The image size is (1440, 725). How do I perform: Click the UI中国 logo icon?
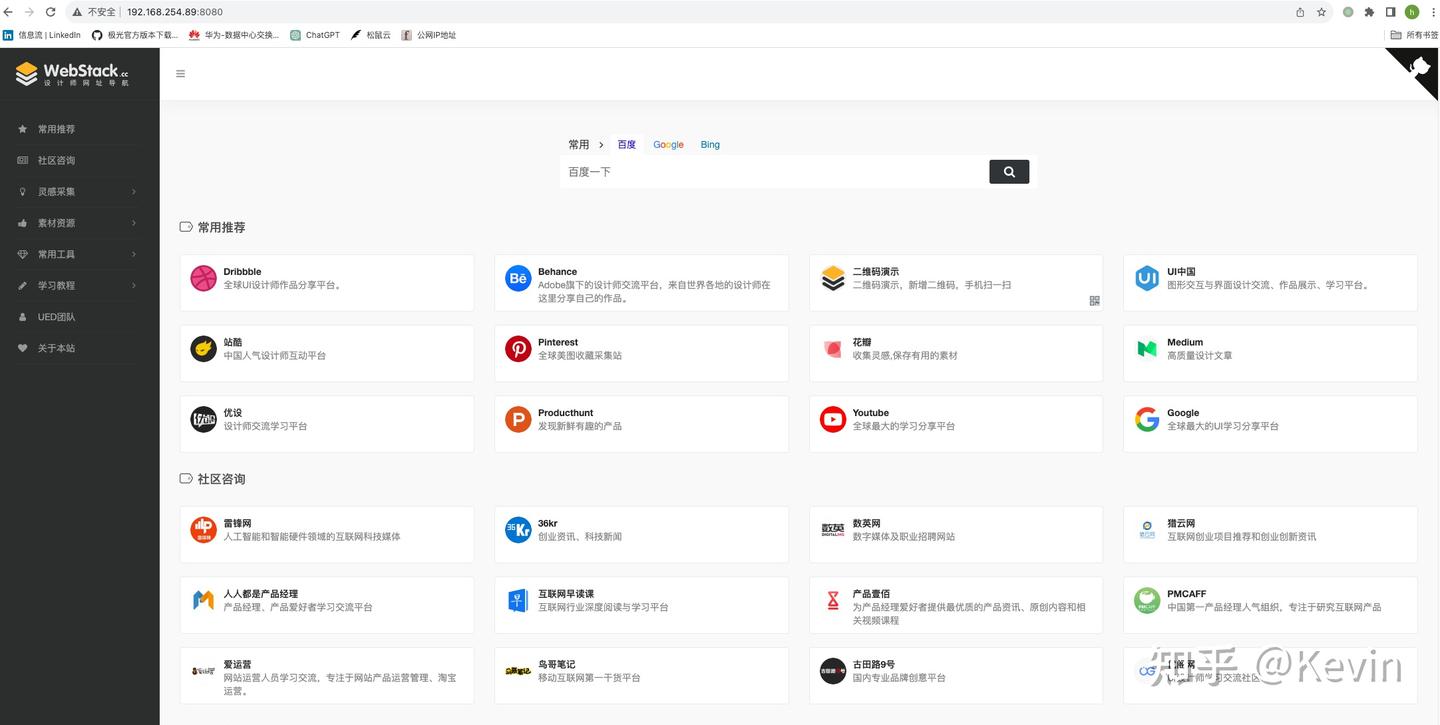click(1147, 278)
